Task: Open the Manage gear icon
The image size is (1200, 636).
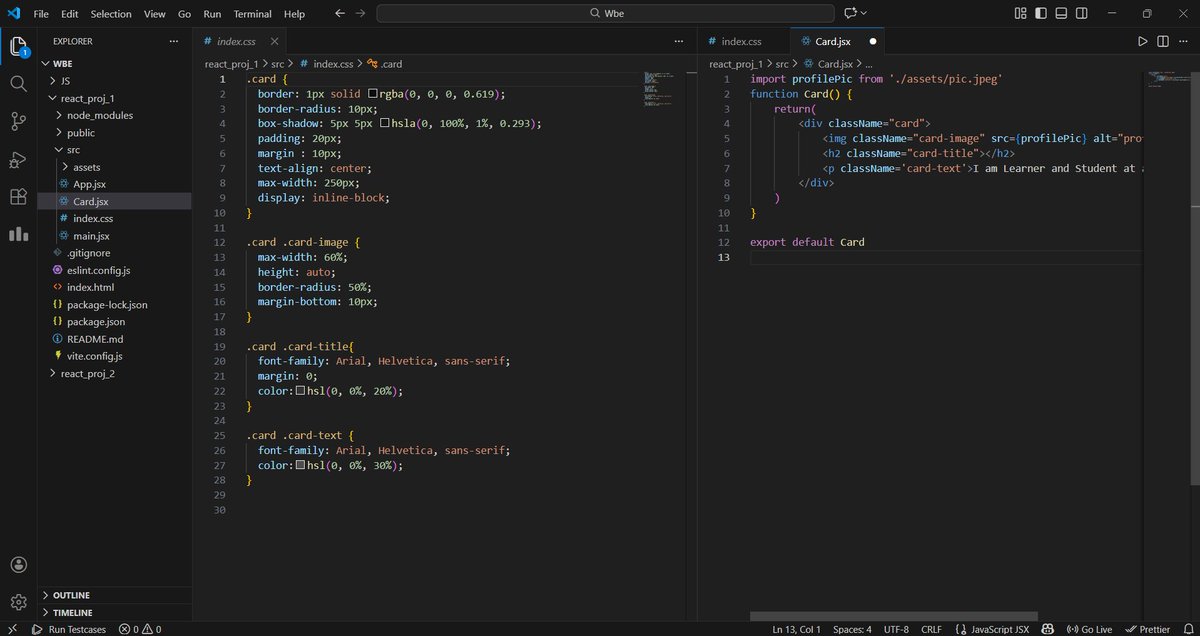Action: pos(18,602)
